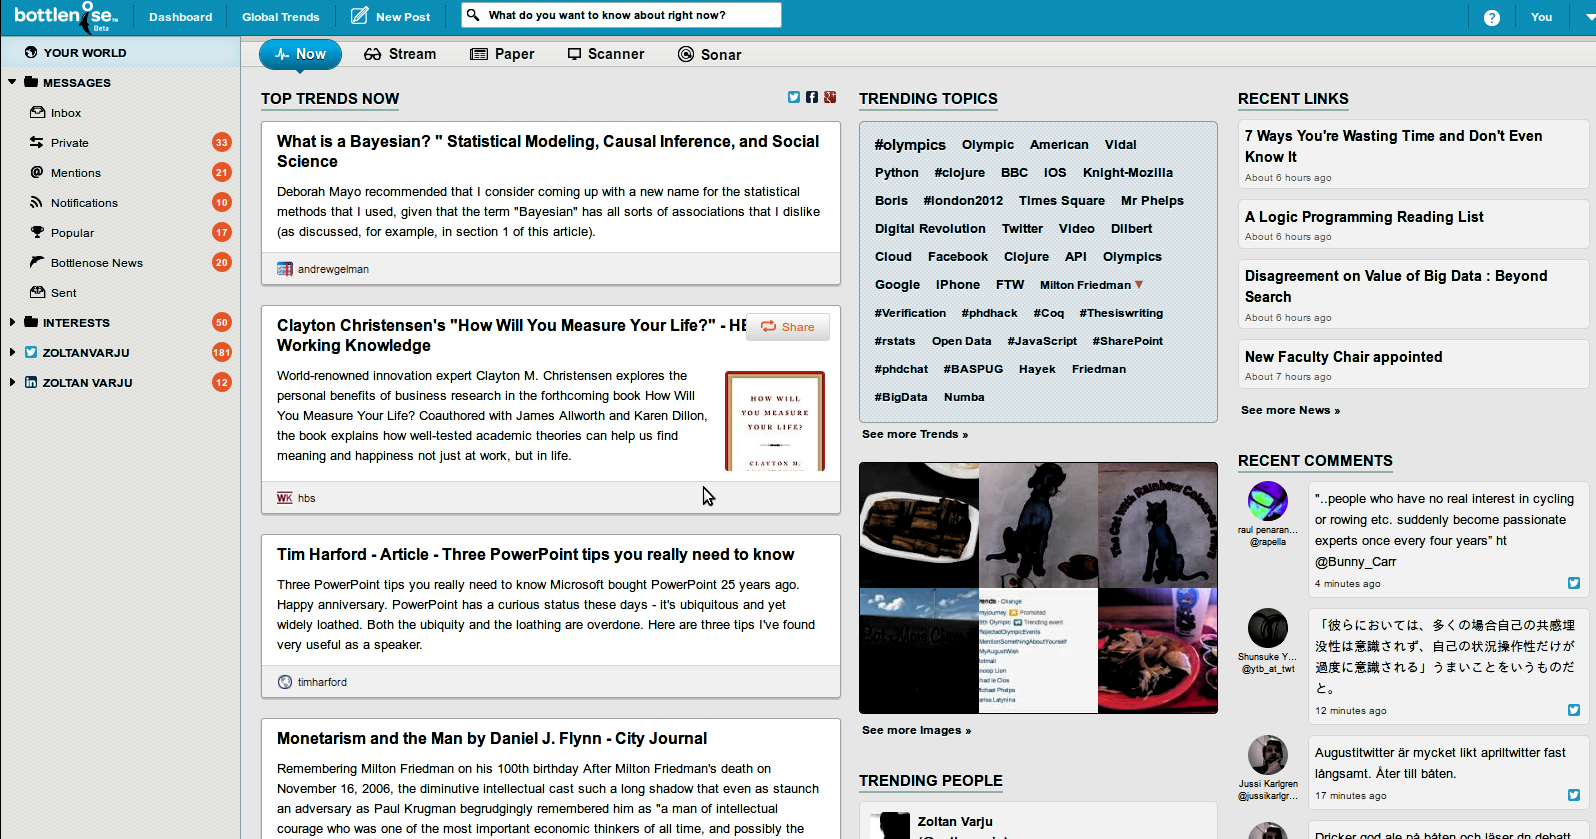Click the Bottlenose News dolphin icon
Viewport: 1596px width, 839px height.
pyautogui.click(x=37, y=262)
